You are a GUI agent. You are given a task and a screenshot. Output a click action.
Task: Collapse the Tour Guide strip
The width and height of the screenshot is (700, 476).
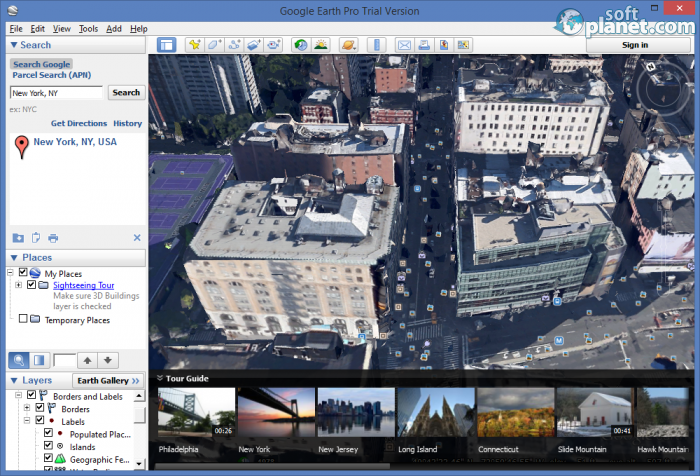point(160,378)
